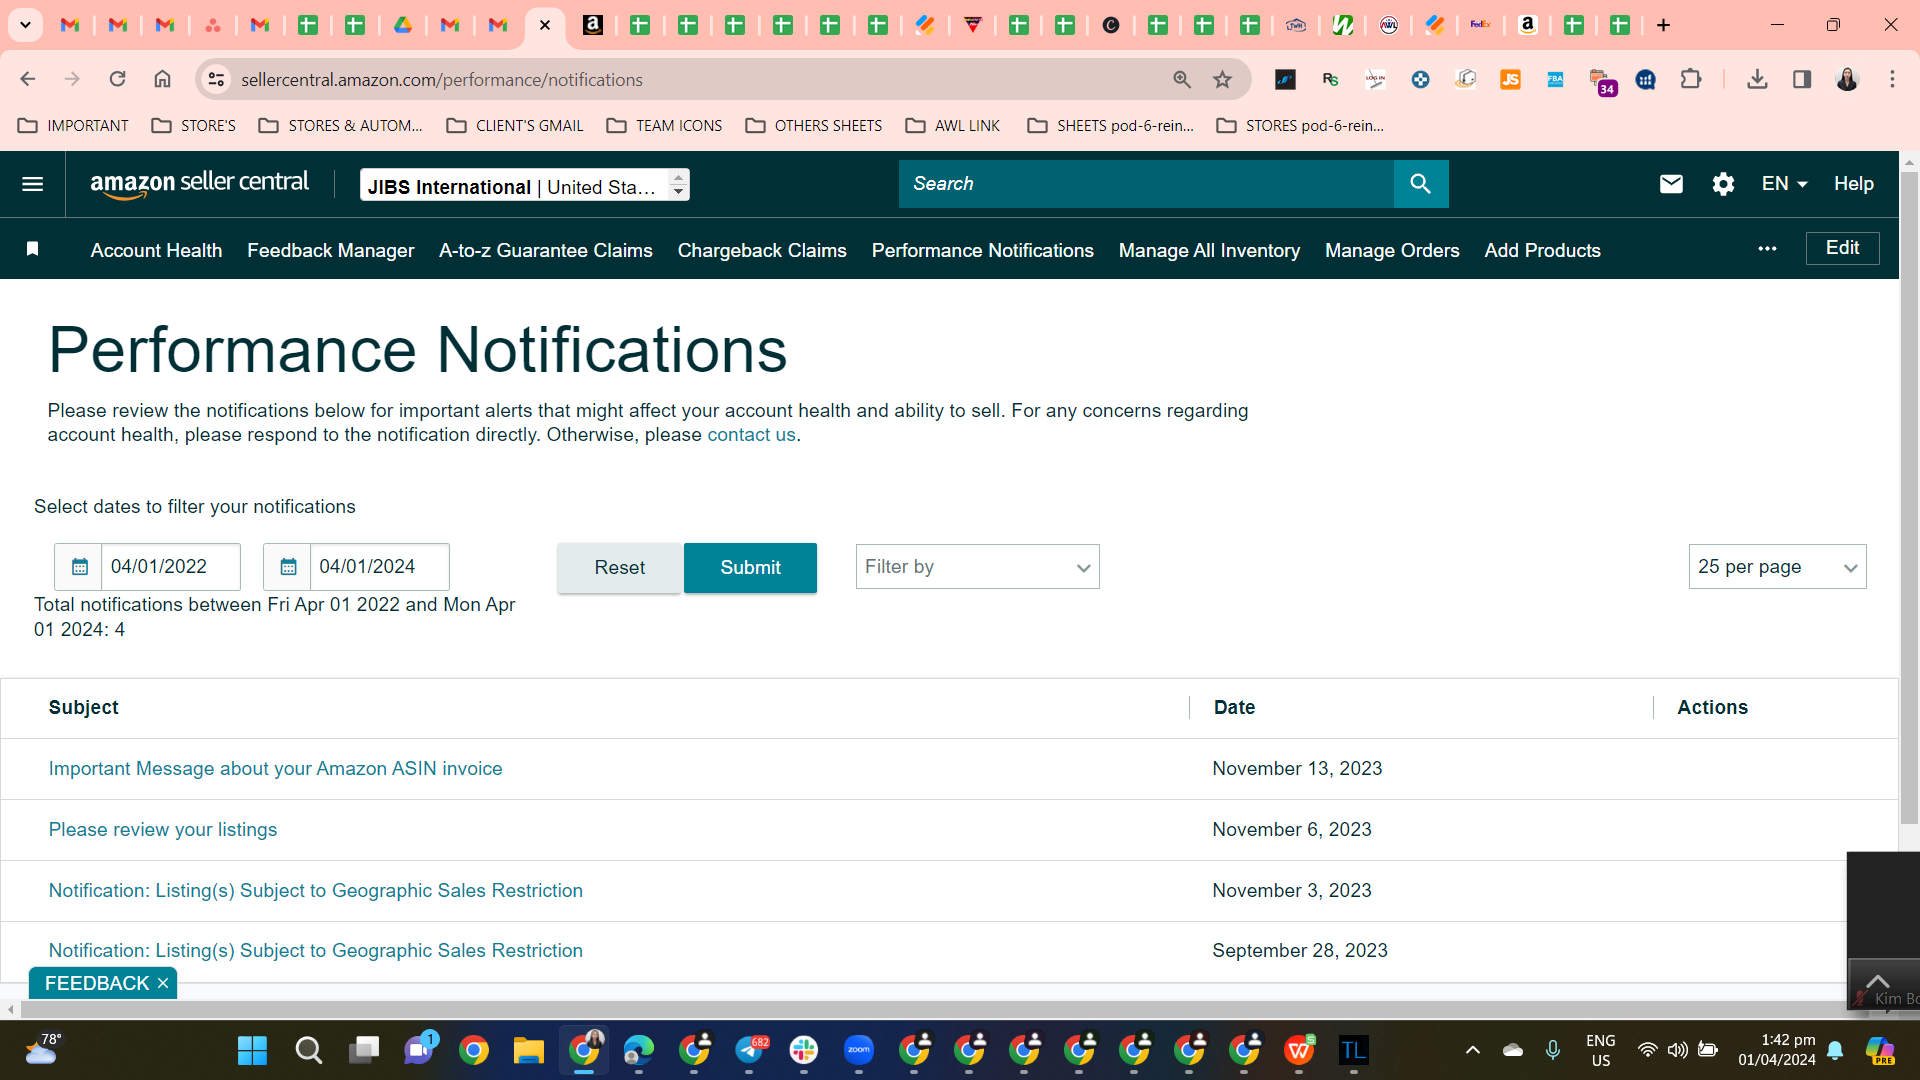Open Manage Orders
The height and width of the screenshot is (1080, 1920).
click(1392, 251)
